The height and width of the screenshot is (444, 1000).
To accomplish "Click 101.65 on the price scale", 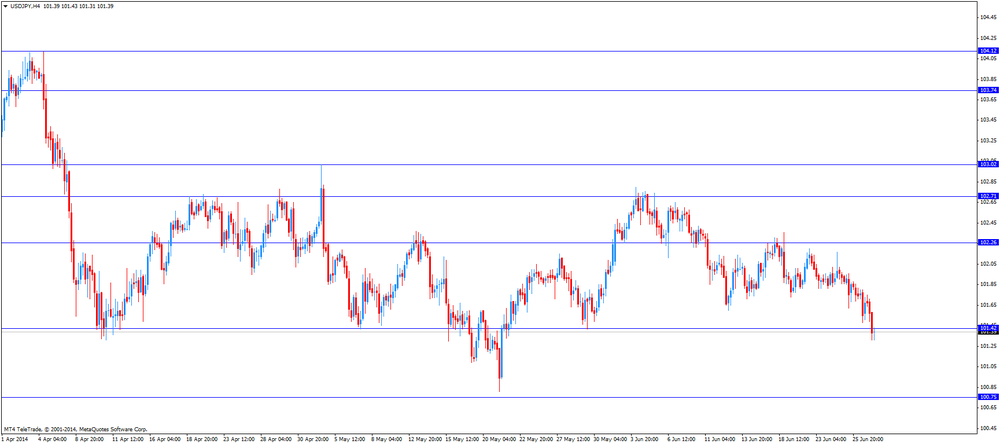I will click(x=989, y=304).
